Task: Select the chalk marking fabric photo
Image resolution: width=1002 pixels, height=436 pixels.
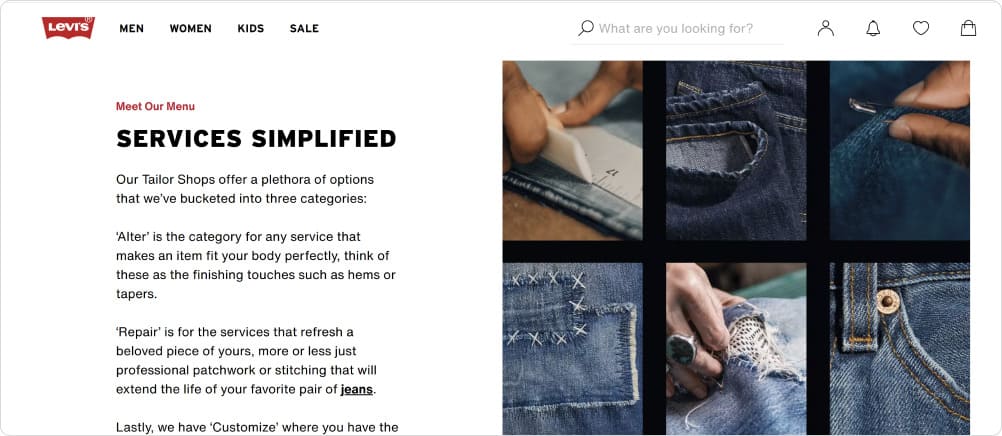Action: 572,150
